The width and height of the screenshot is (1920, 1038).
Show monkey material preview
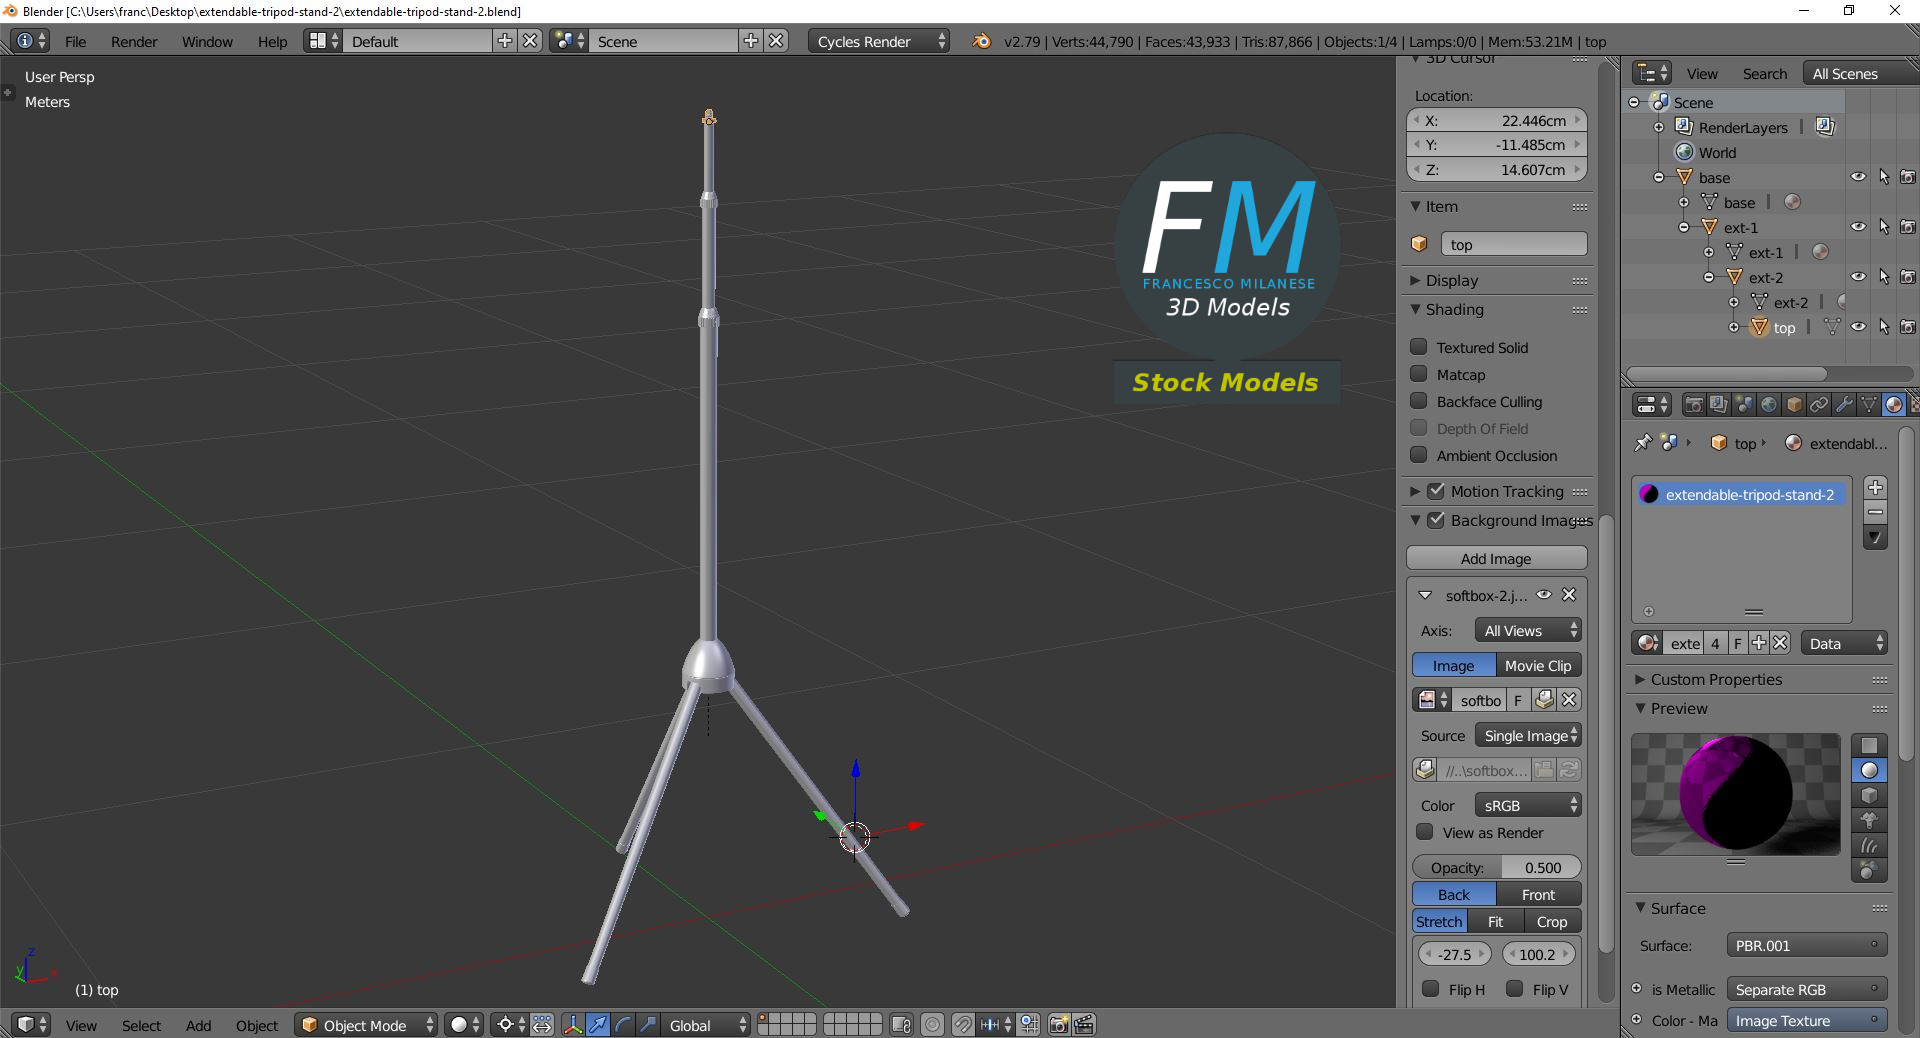click(x=1869, y=821)
